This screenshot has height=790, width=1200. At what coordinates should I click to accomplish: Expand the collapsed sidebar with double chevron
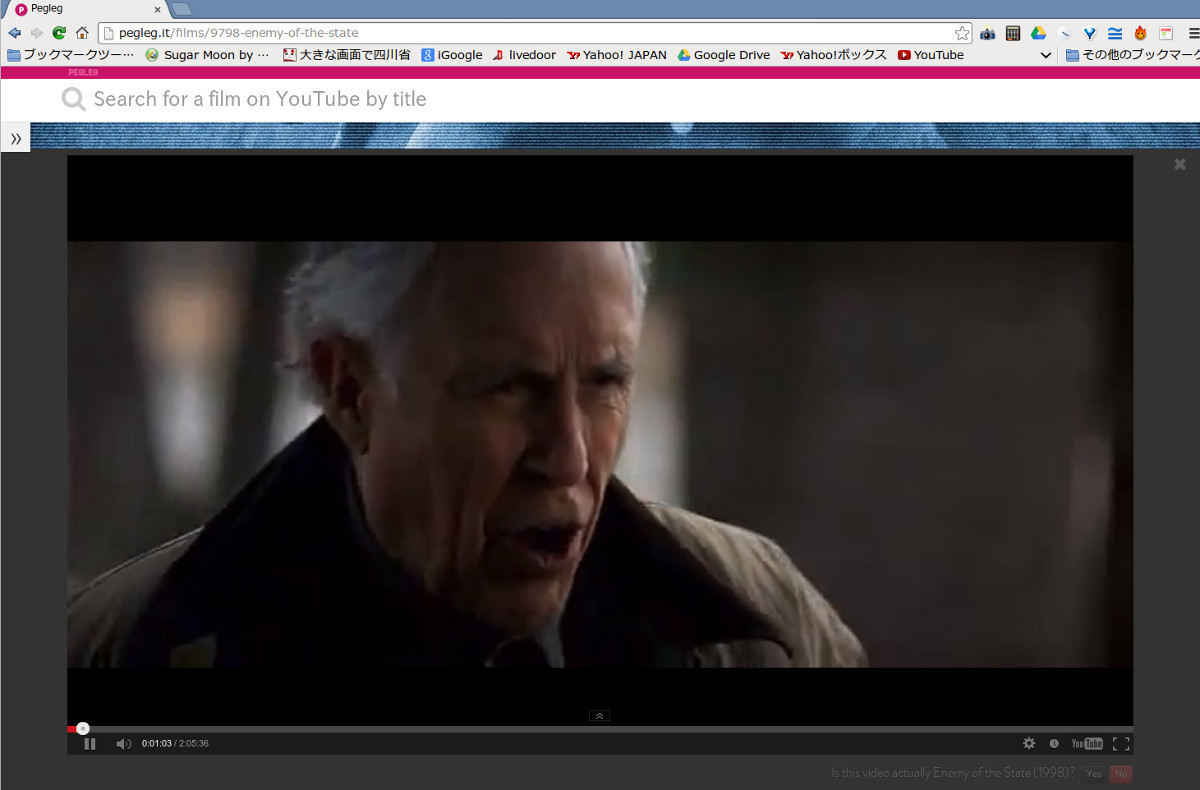pyautogui.click(x=15, y=139)
